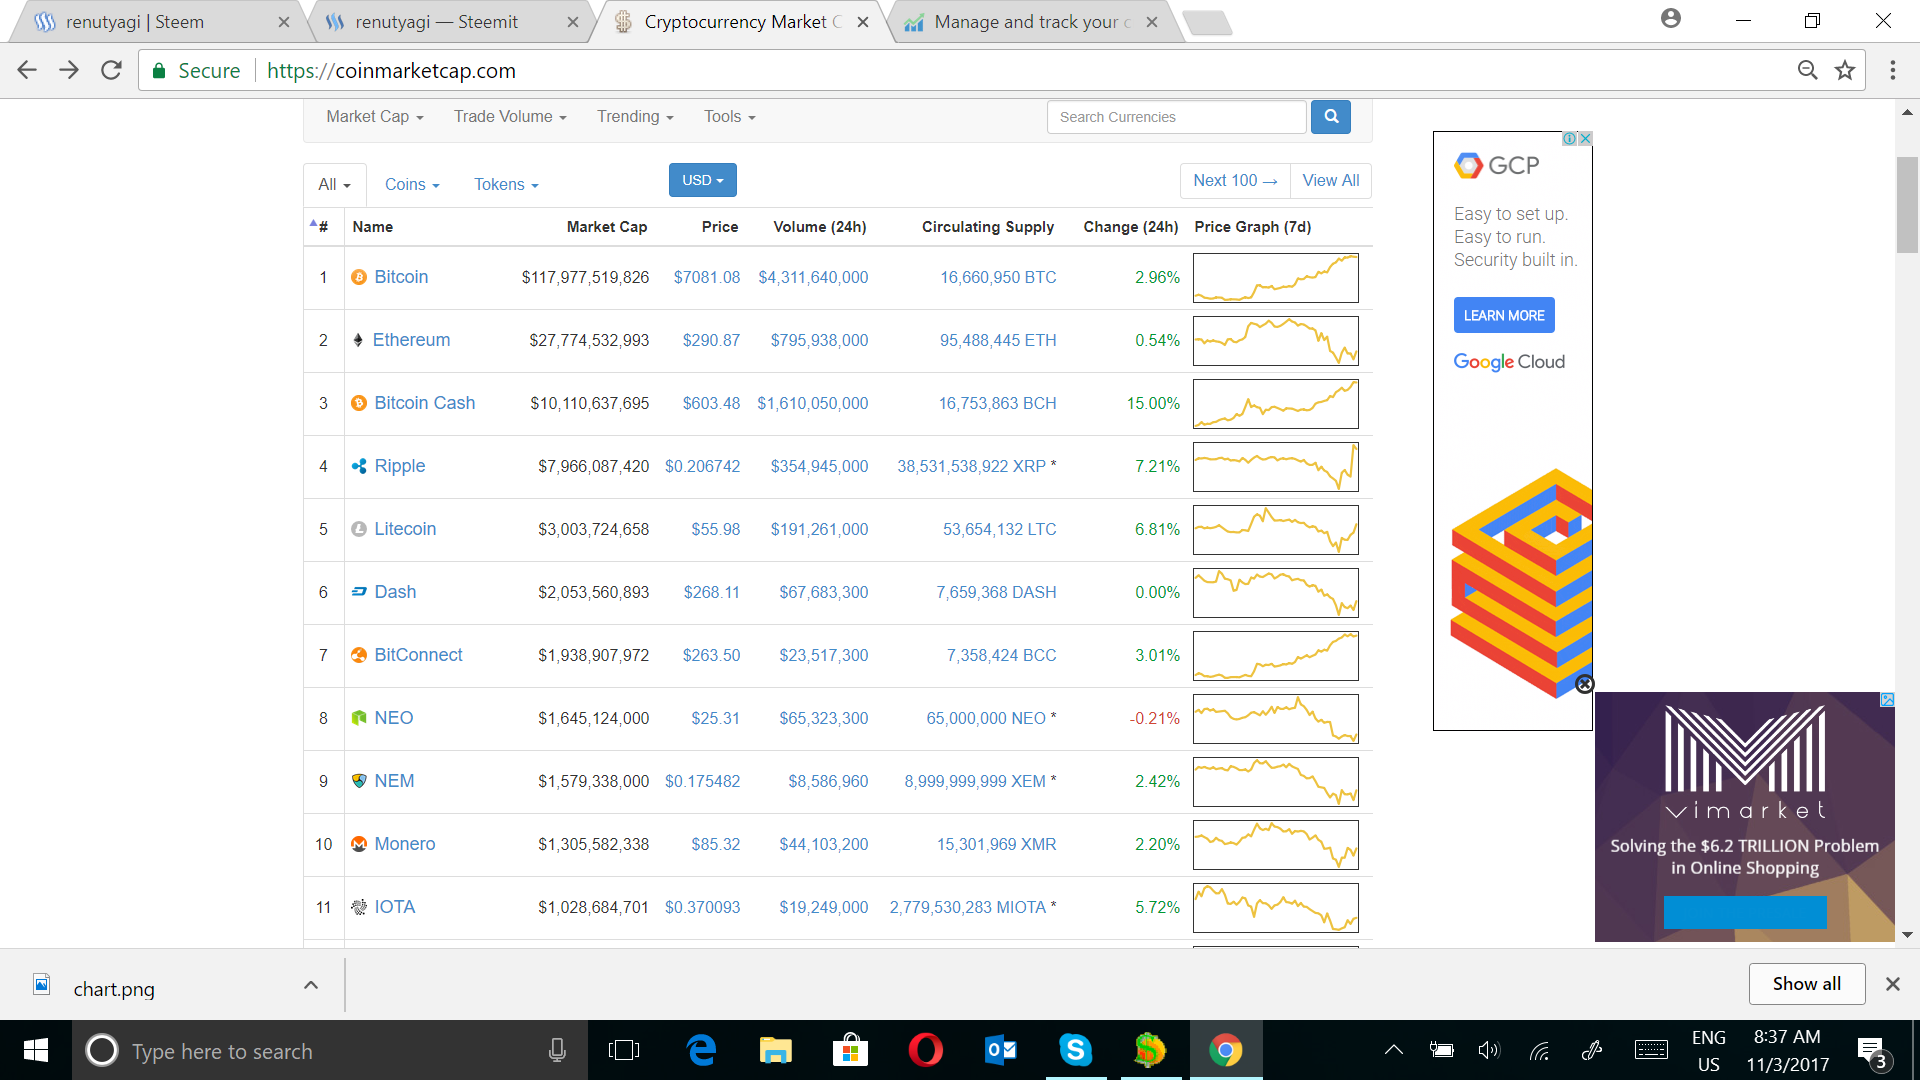Click View All currencies button
Screen dimensions: 1920x1080
pos(1330,180)
